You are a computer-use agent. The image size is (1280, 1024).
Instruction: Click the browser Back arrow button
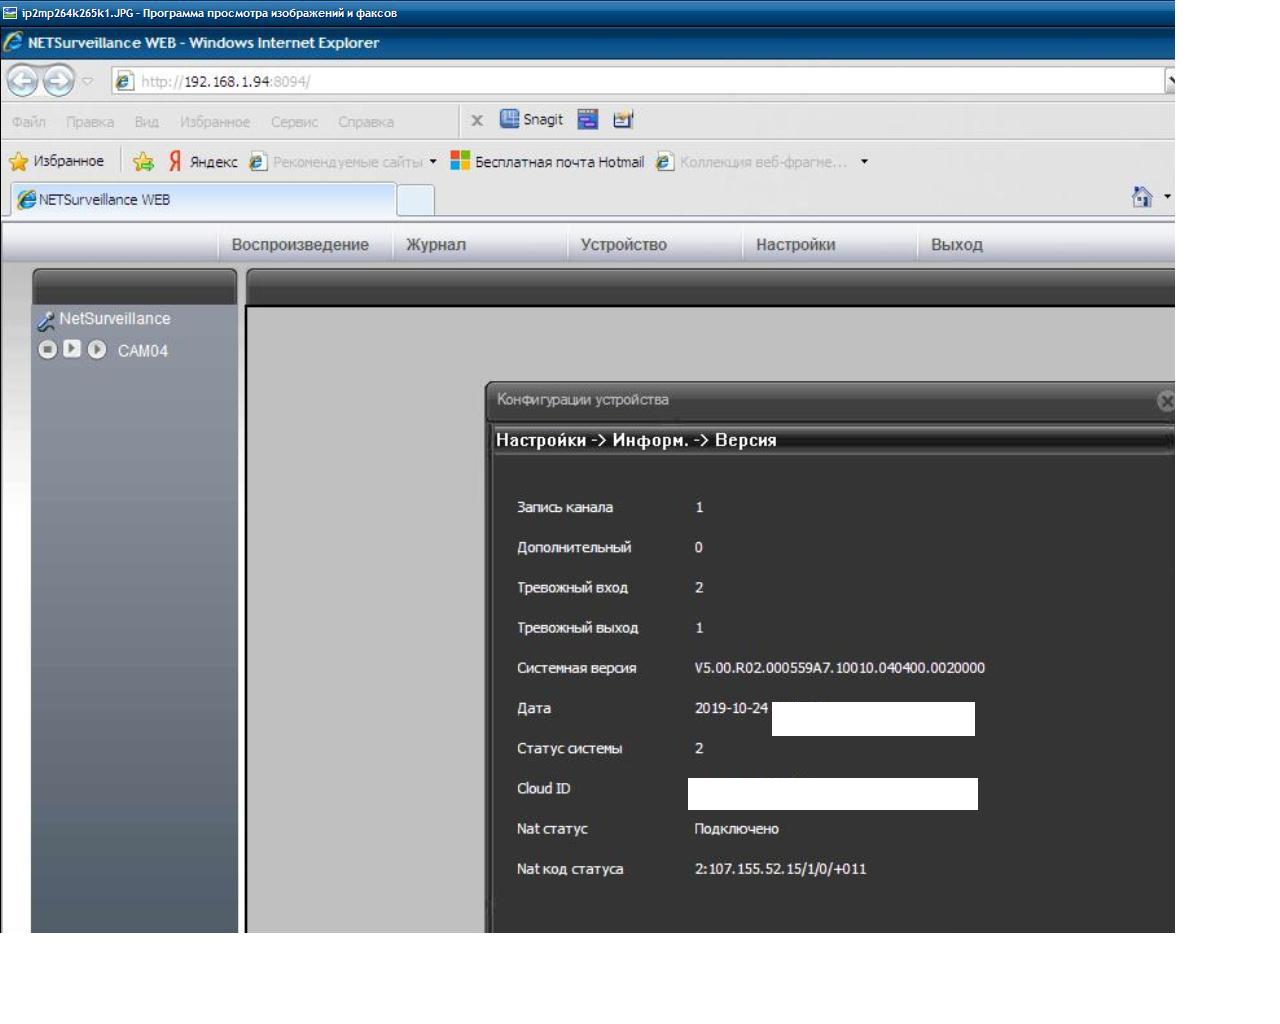coord(22,80)
